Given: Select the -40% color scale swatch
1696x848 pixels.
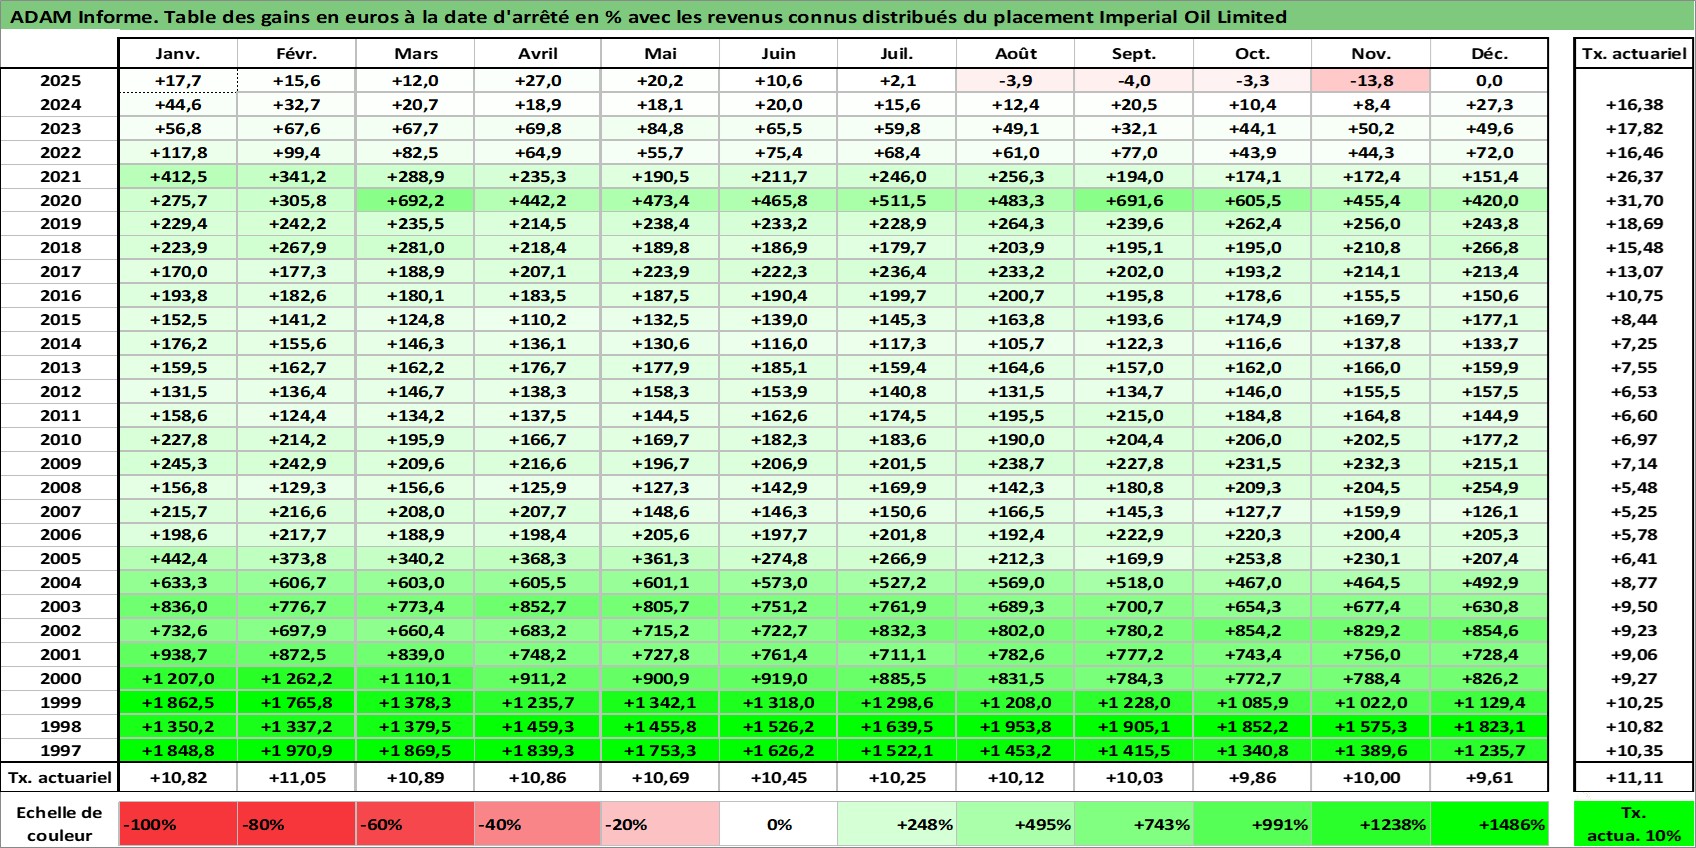Looking at the screenshot, I should click(538, 824).
